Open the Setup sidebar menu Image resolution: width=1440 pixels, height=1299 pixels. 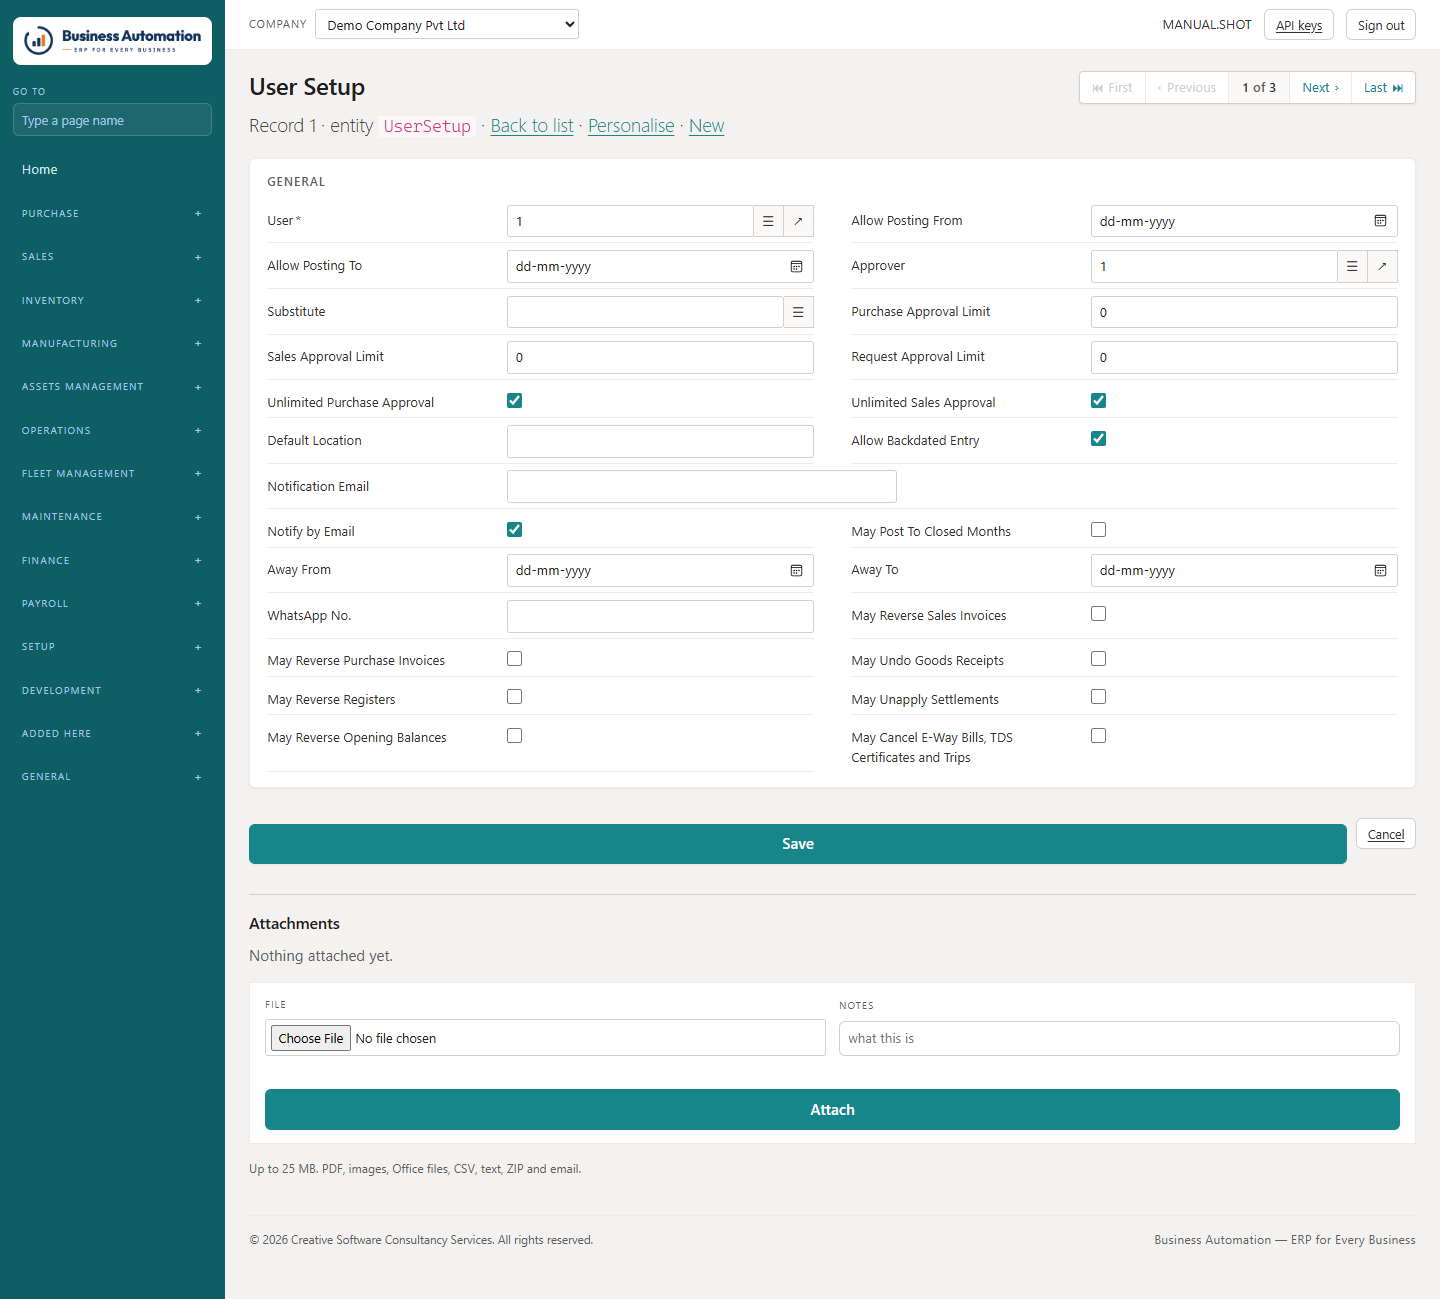(112, 647)
